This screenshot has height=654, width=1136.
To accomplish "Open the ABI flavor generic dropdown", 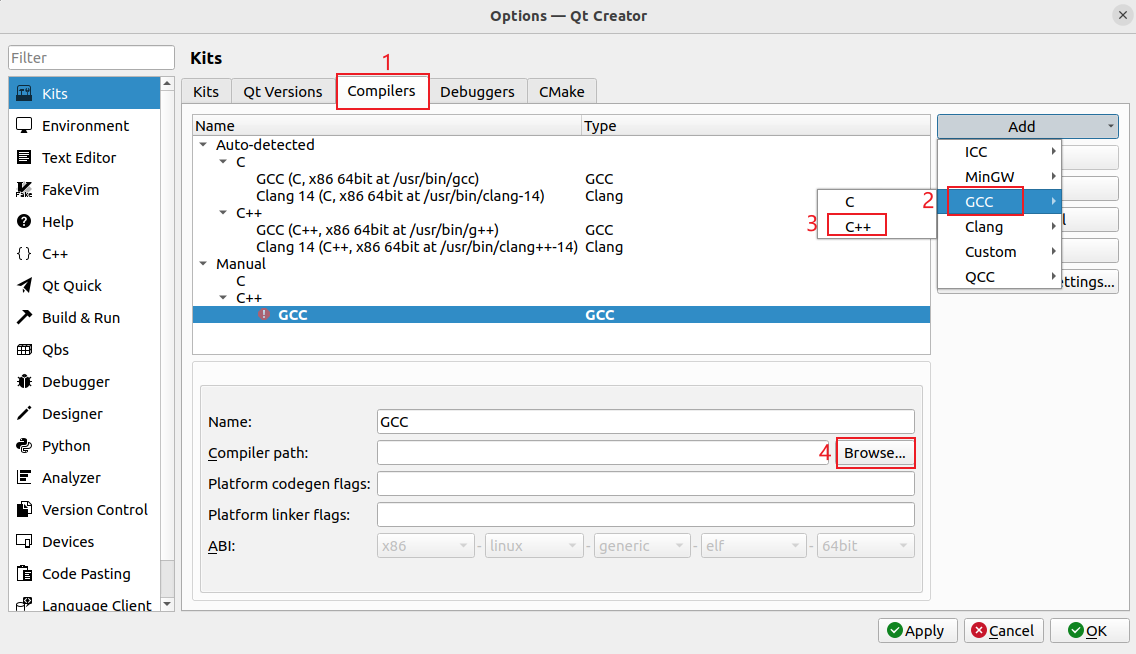I will click(x=641, y=546).
